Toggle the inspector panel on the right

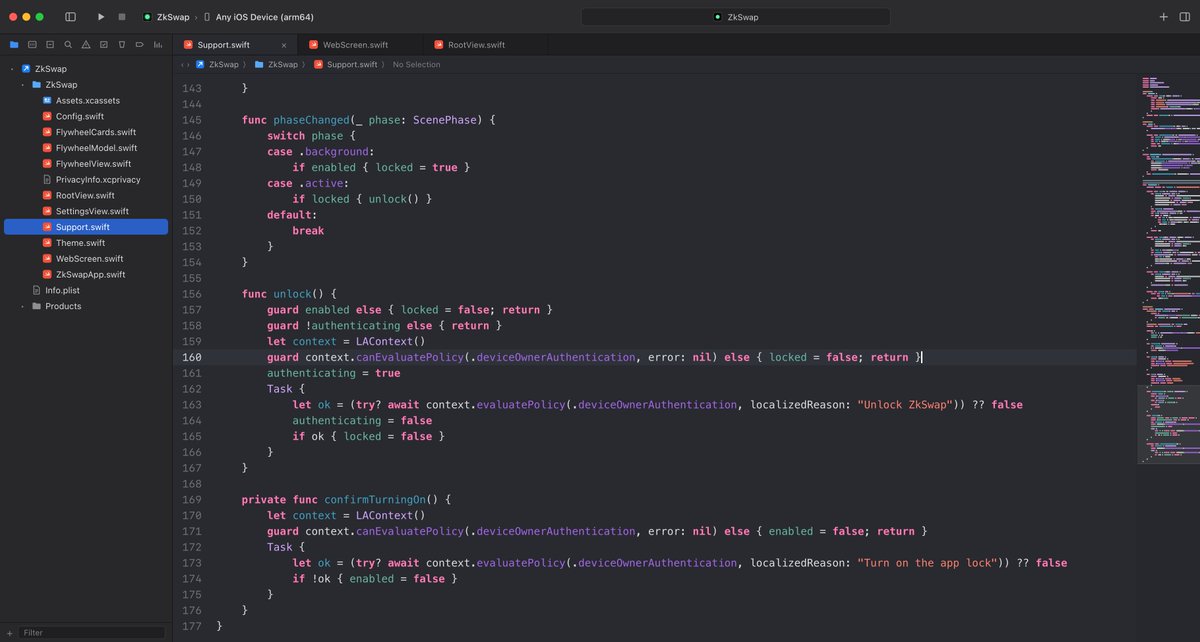(1184, 17)
